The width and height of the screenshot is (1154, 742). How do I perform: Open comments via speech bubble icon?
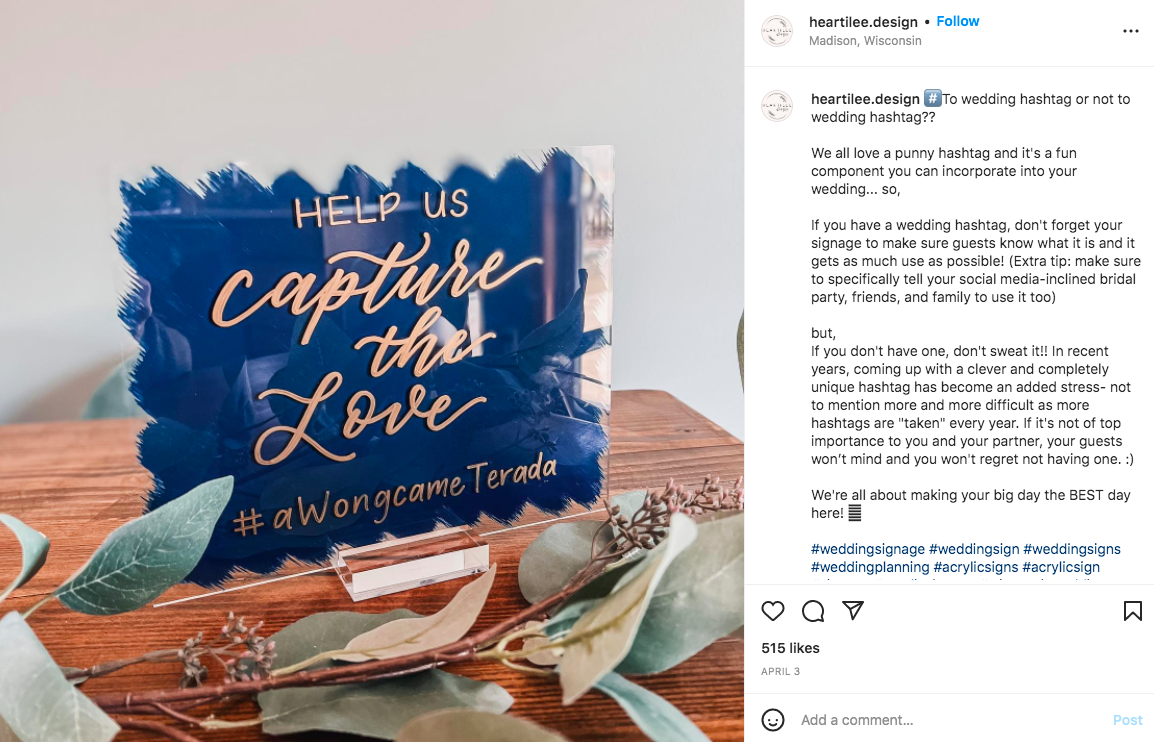pyautogui.click(x=813, y=611)
